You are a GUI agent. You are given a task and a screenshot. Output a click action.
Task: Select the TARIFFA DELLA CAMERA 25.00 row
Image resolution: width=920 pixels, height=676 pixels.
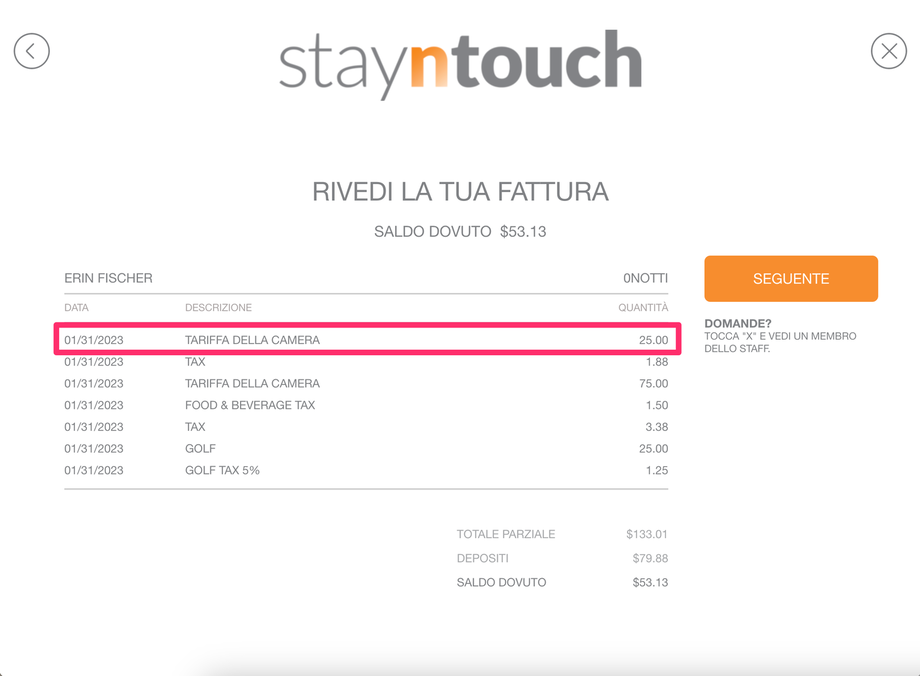366,340
